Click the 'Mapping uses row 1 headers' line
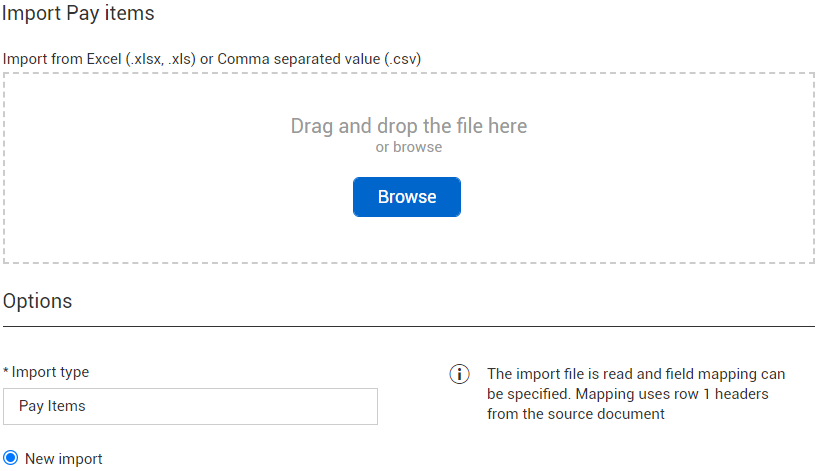819x471 pixels. 672,394
